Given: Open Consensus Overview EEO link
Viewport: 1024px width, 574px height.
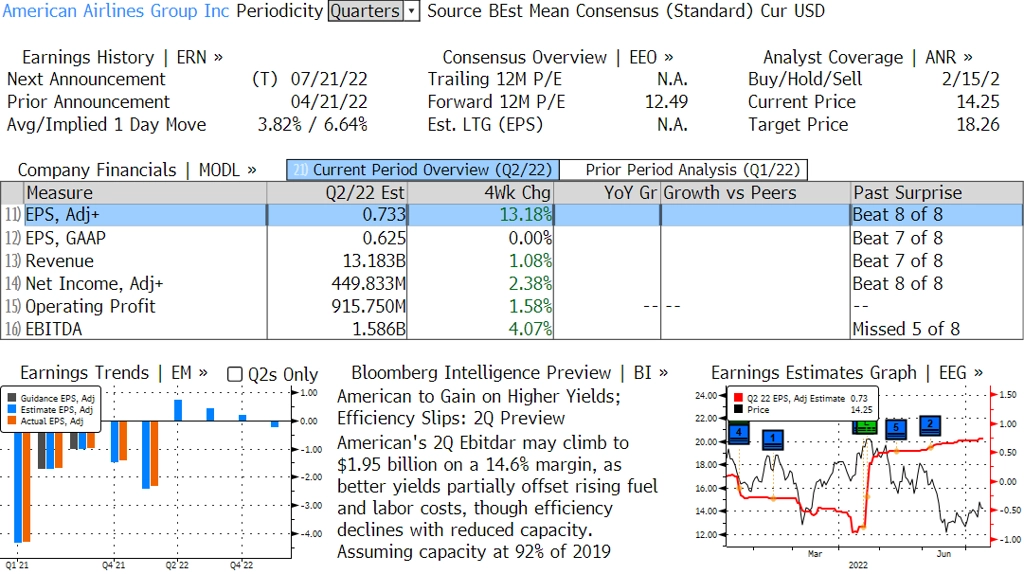Looking at the screenshot, I should click(x=558, y=57).
